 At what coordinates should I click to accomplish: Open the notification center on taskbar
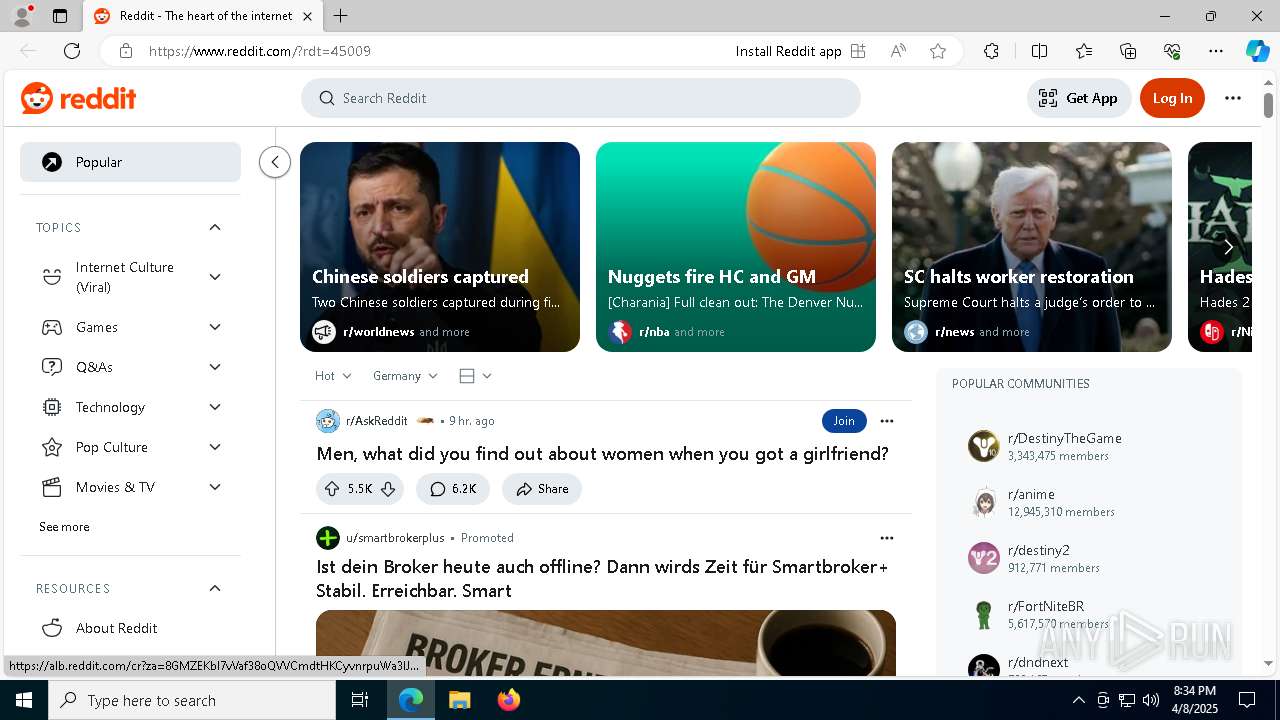pos(1247,700)
